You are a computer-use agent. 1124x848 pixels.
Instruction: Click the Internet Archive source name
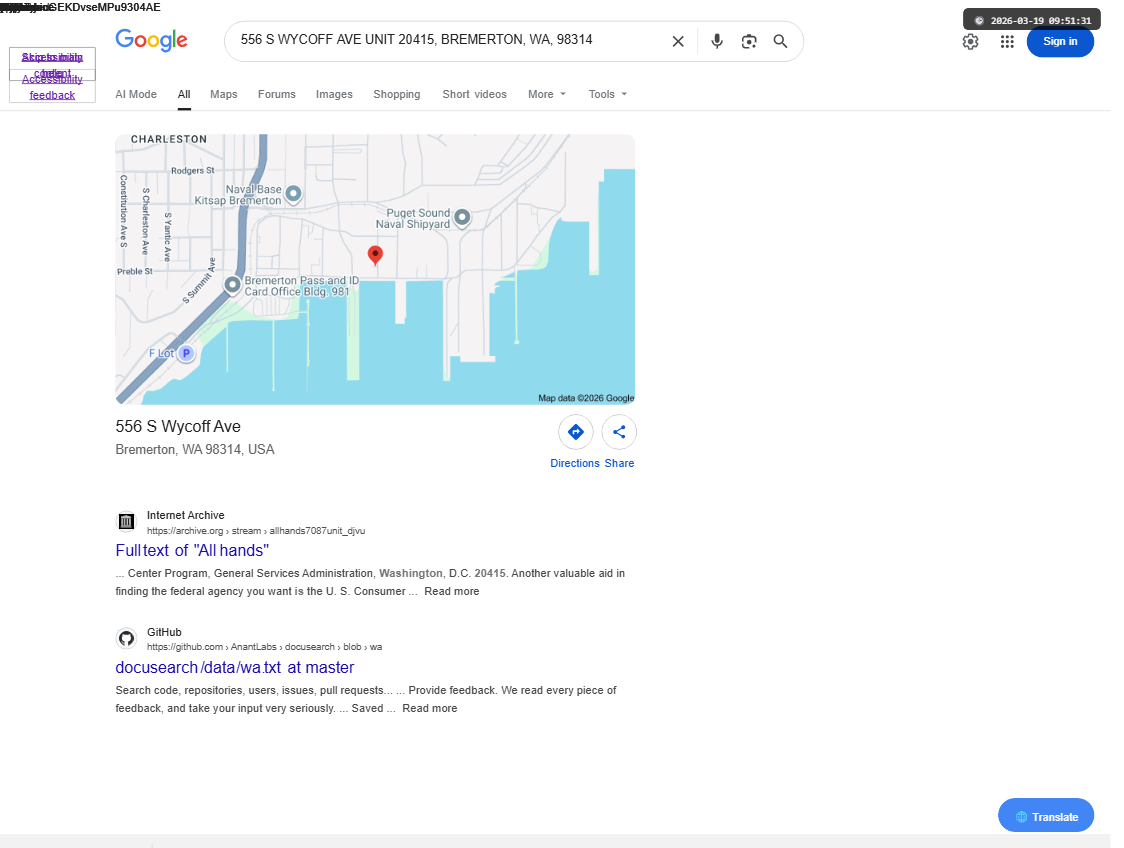186,515
